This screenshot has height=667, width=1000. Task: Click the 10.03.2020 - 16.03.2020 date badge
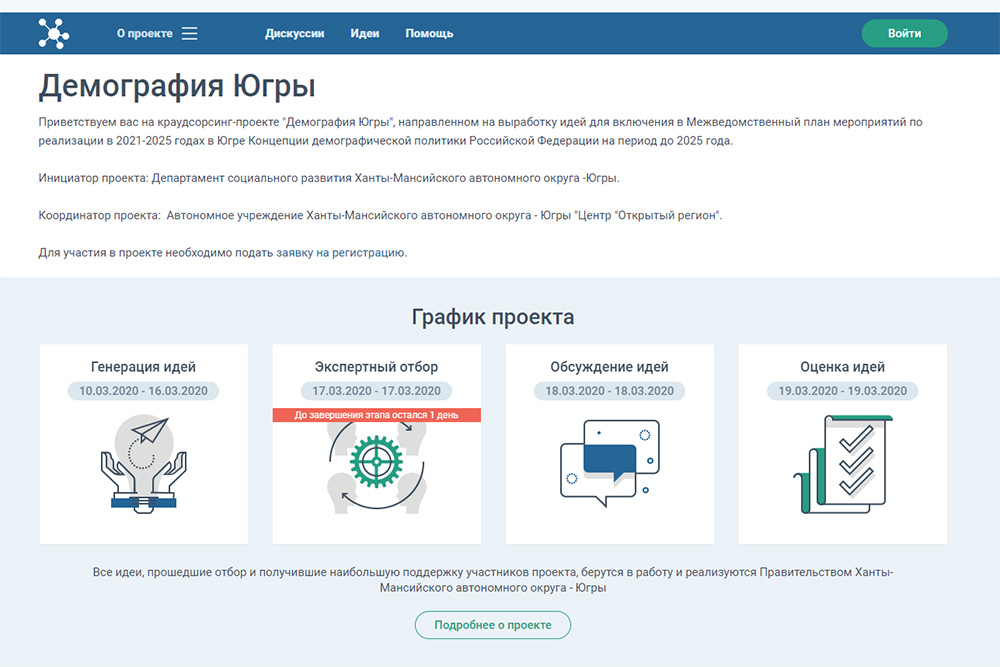coord(143,391)
